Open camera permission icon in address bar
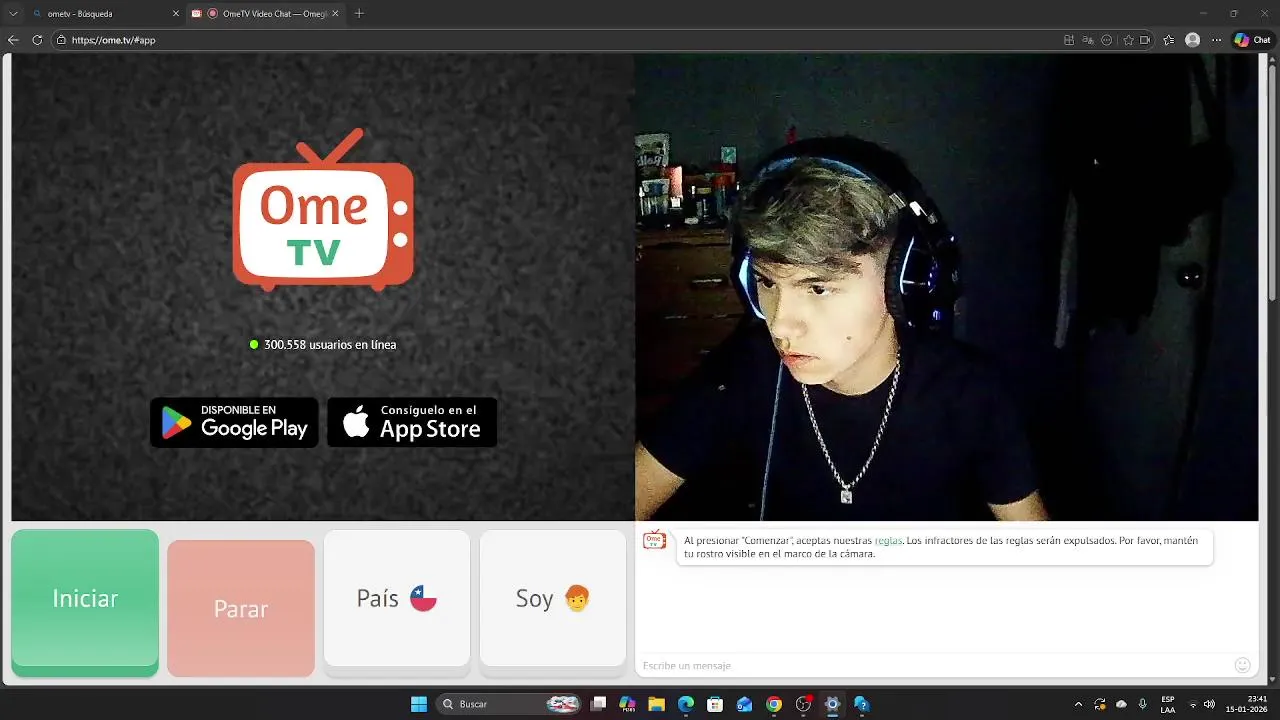The width and height of the screenshot is (1280, 720). click(x=1146, y=40)
